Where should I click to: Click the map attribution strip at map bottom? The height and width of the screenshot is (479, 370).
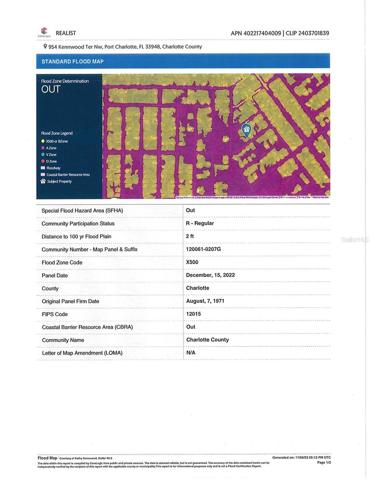252,197
